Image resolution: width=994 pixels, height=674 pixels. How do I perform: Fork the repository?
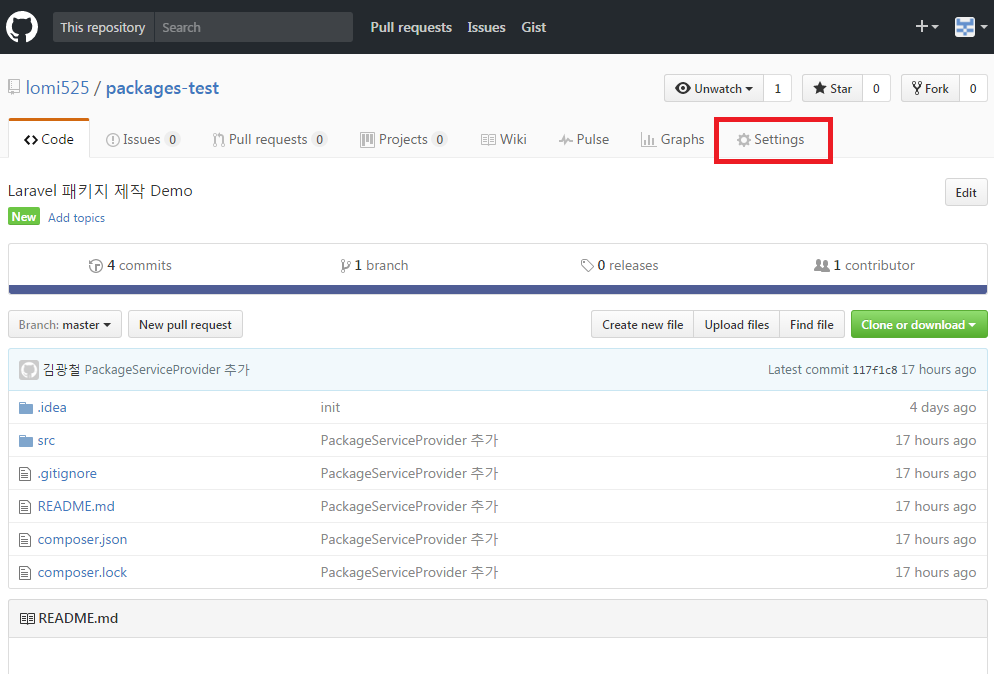click(x=930, y=88)
